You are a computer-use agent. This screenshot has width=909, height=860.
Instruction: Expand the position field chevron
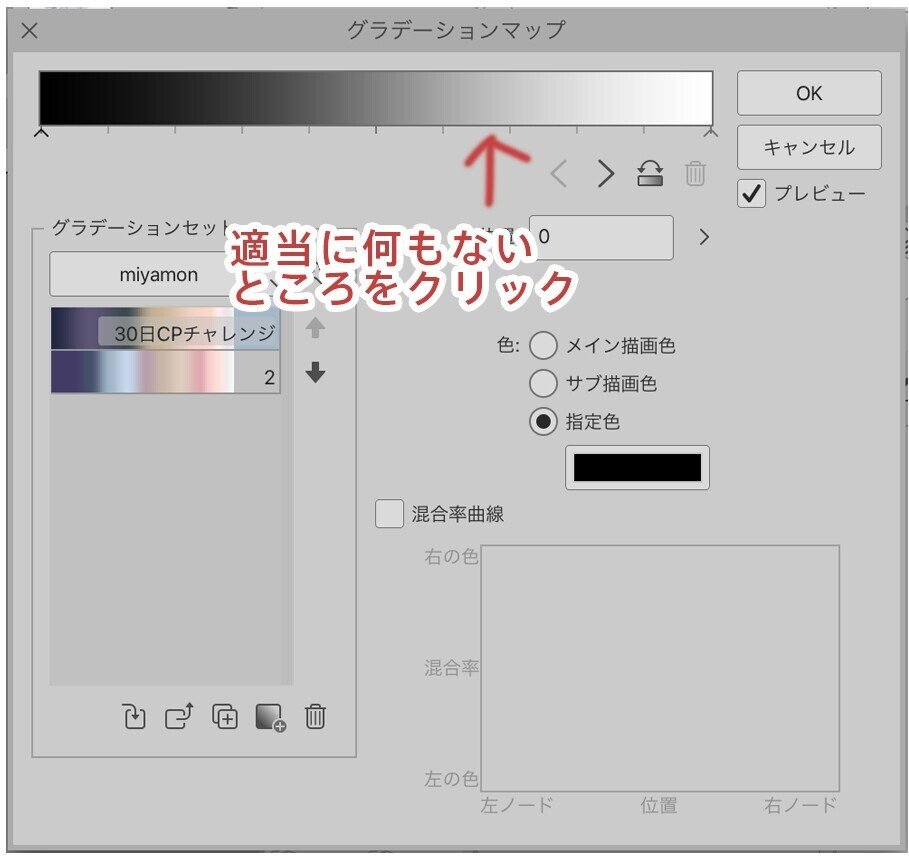tap(704, 238)
